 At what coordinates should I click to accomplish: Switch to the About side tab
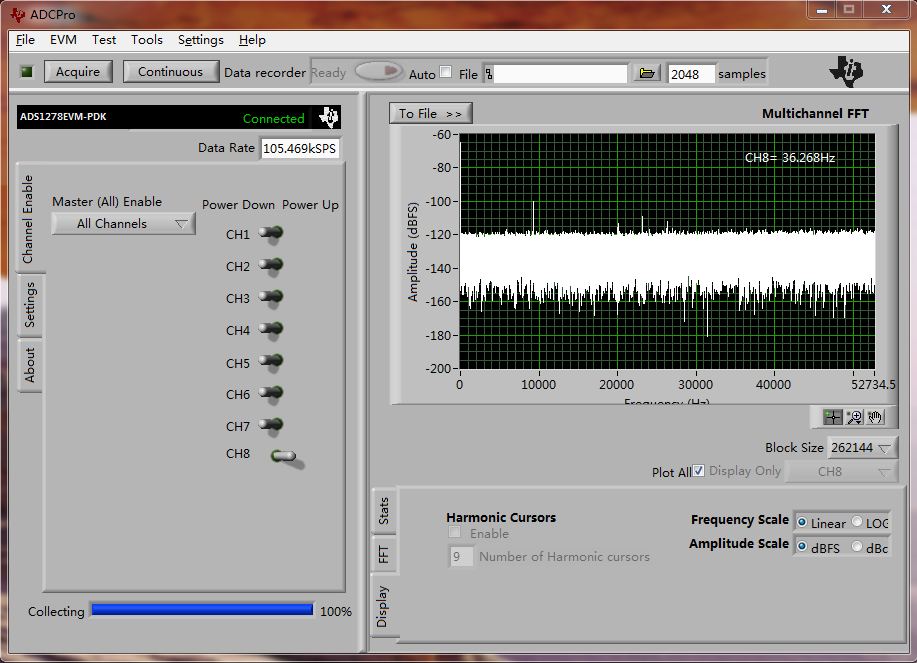30,365
